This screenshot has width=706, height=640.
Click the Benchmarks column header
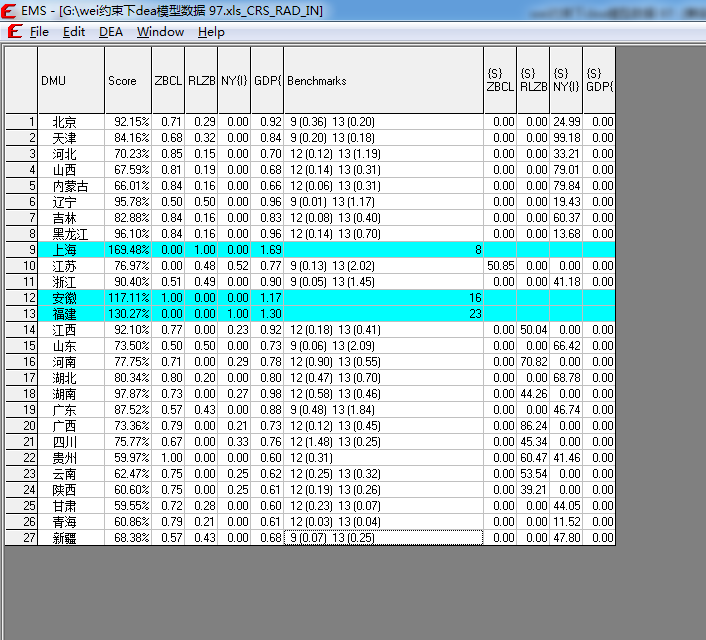click(384, 81)
